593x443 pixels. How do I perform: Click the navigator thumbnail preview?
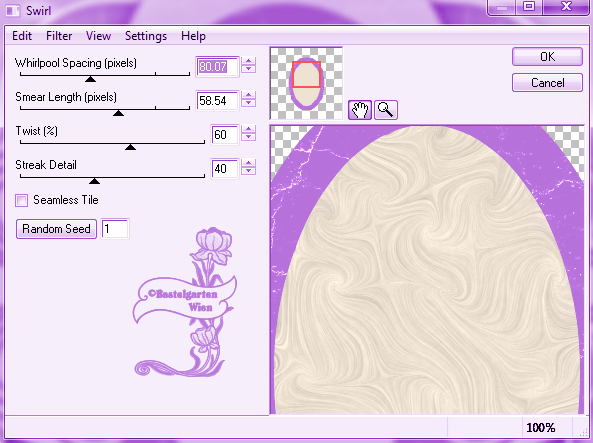[306, 83]
